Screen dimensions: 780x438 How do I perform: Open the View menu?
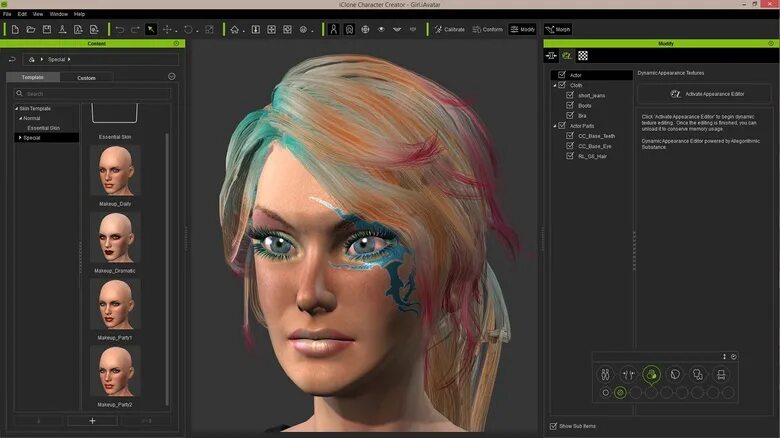pyautogui.click(x=38, y=14)
